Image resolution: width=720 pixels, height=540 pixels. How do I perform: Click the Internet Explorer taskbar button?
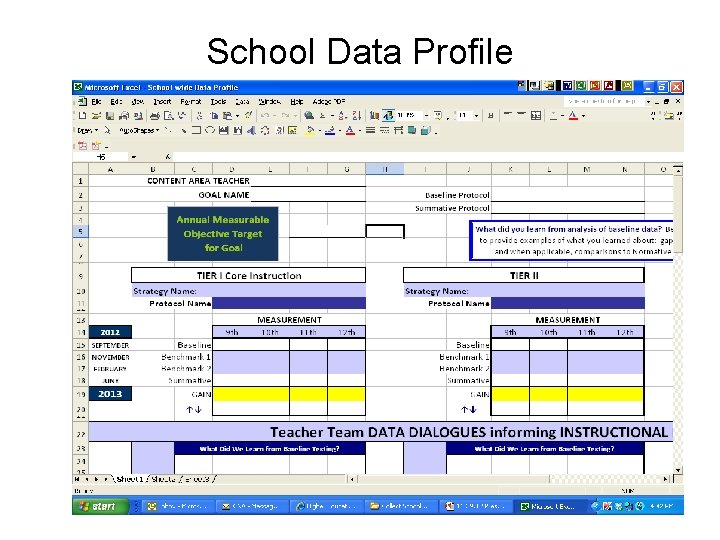(326, 506)
